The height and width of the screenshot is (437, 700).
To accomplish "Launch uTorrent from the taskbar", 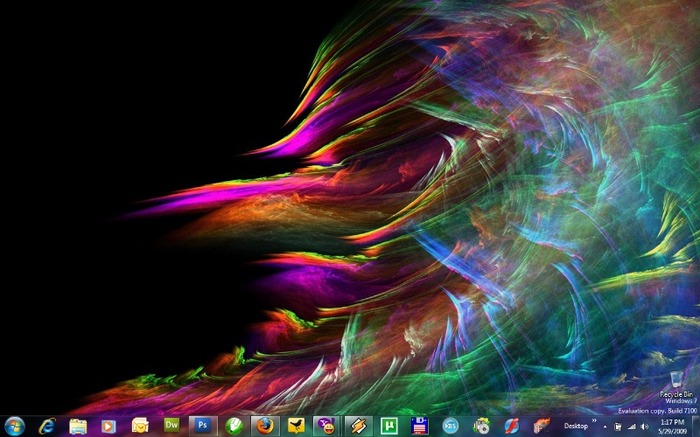I will [389, 426].
